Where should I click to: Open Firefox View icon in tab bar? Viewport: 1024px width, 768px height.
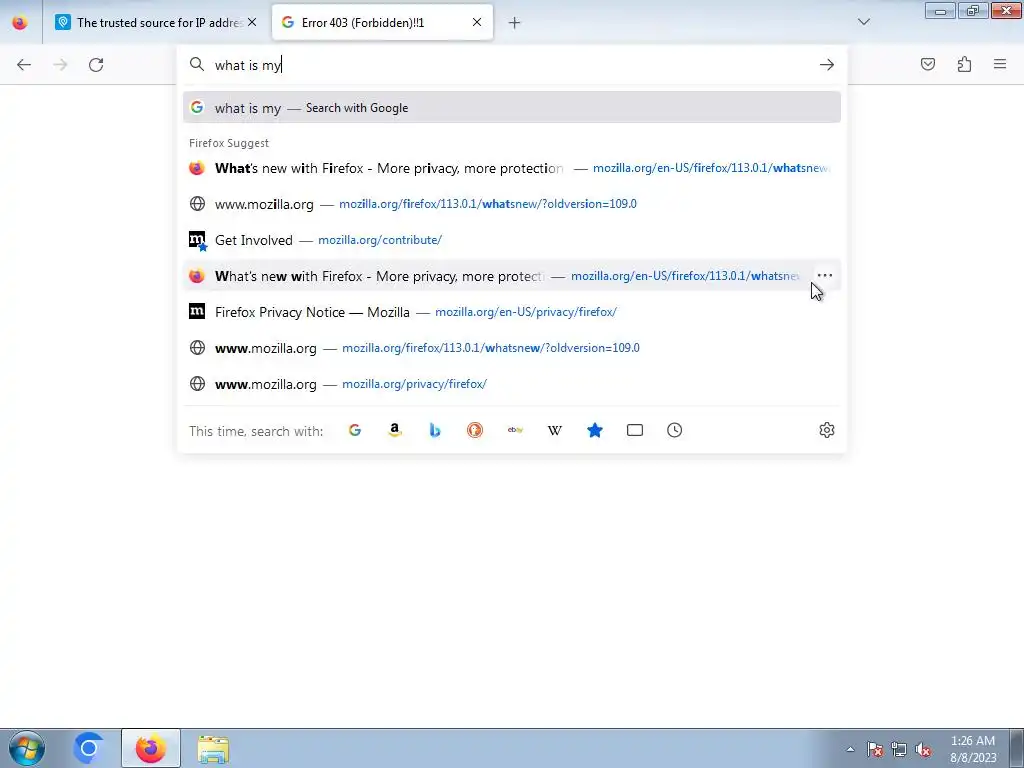[x=20, y=22]
